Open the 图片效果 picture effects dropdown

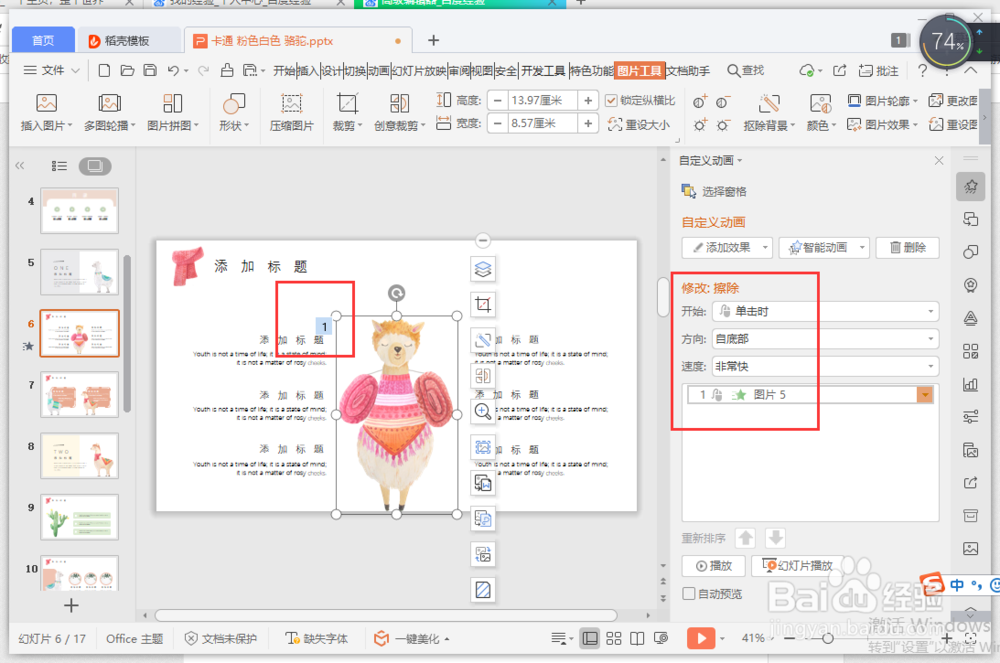coord(883,124)
